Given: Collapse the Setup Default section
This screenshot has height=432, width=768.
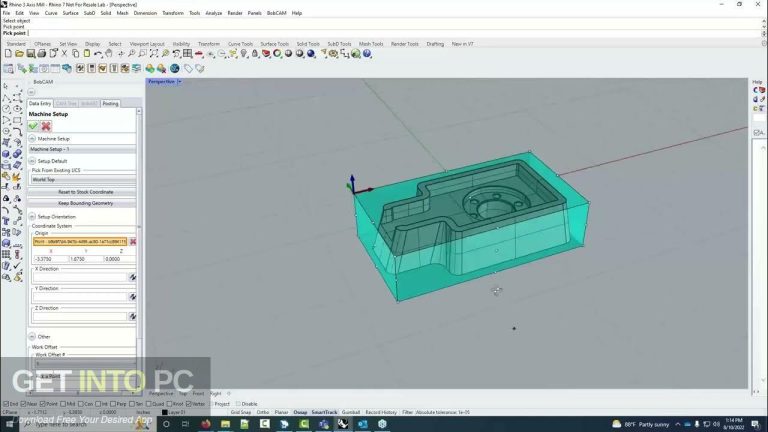Looking at the screenshot, I should pos(31,160).
